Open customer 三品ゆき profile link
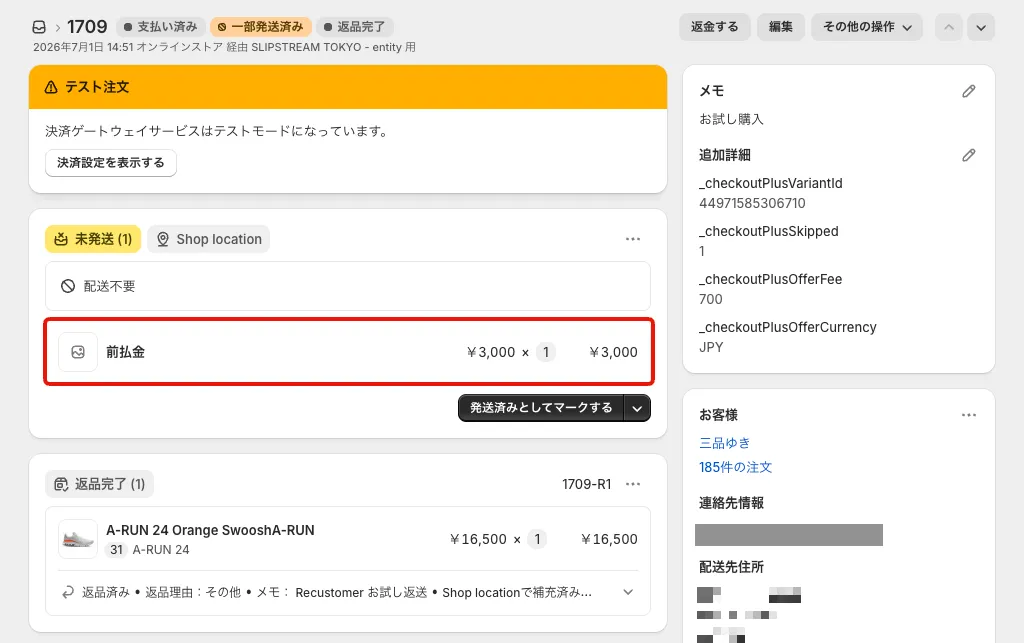The width and height of the screenshot is (1024, 643). pos(724,443)
